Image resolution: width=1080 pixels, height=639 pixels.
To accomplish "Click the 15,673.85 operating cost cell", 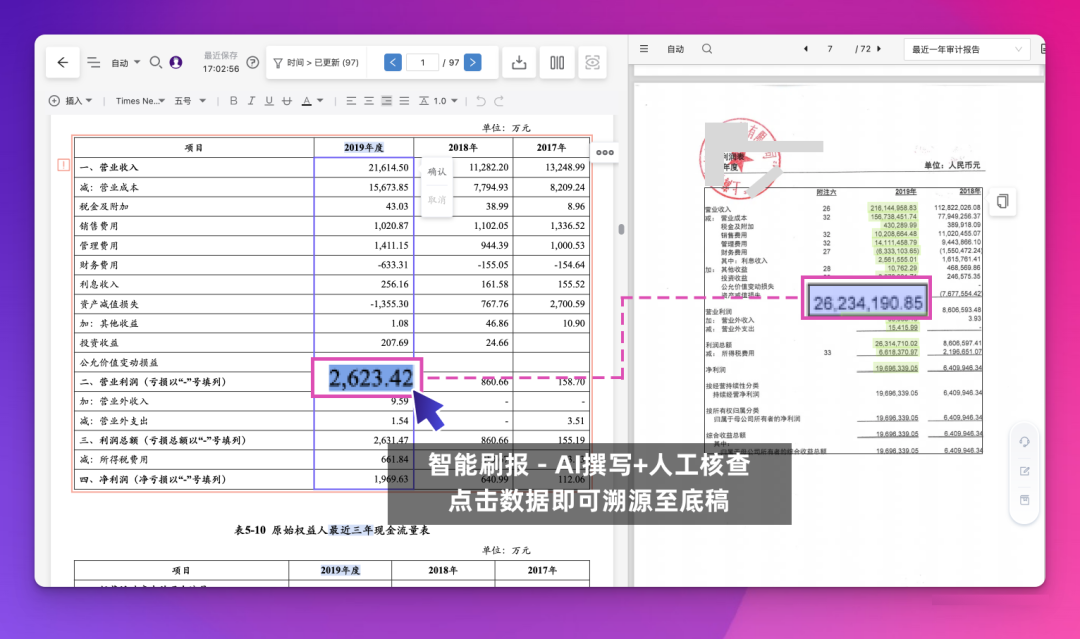I will pyautogui.click(x=364, y=187).
